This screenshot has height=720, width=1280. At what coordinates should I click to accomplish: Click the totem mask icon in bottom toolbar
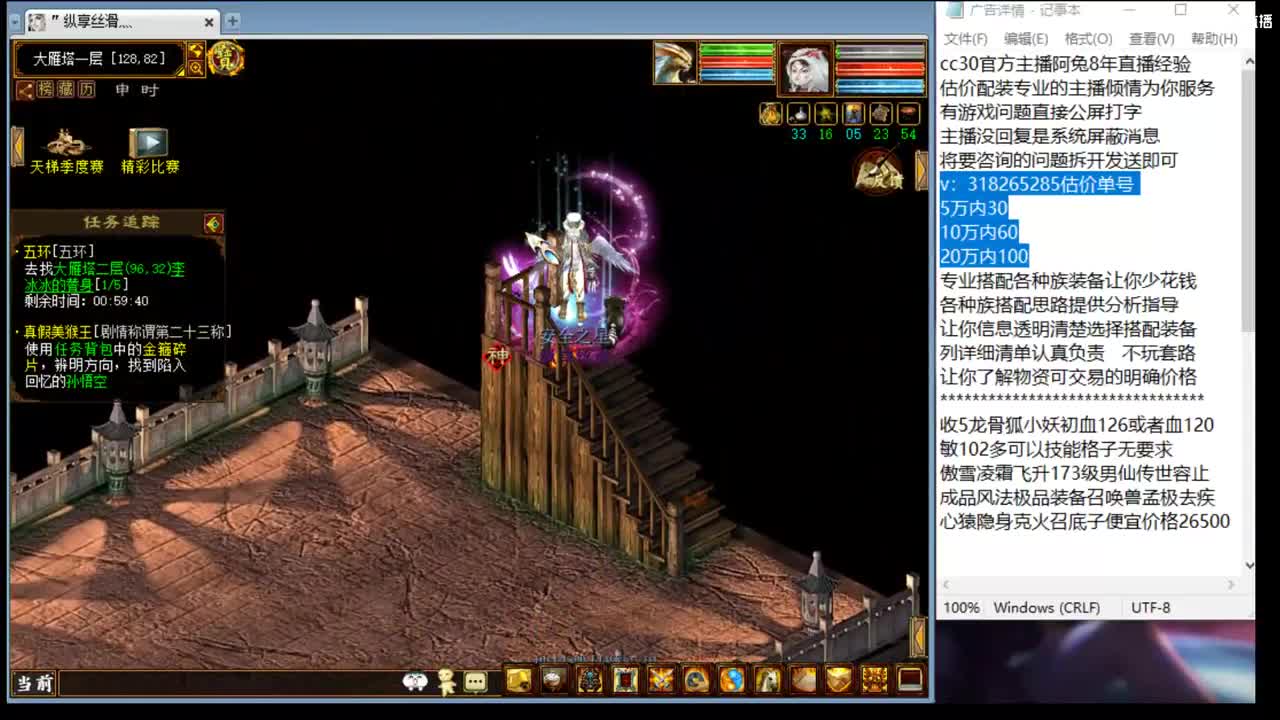(590, 680)
